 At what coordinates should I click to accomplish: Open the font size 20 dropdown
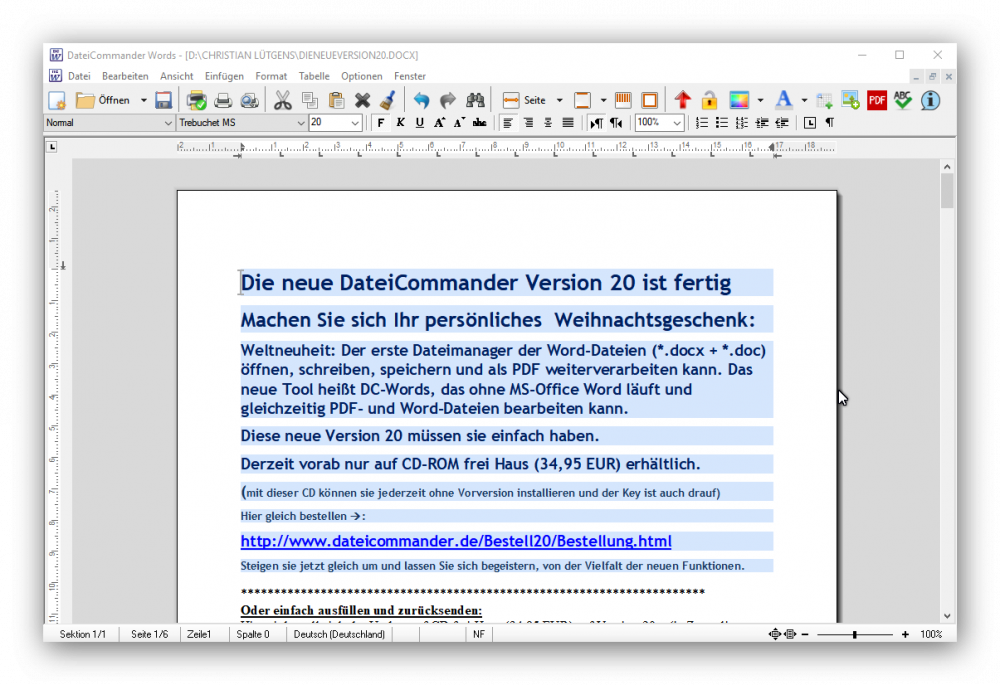tap(356, 123)
